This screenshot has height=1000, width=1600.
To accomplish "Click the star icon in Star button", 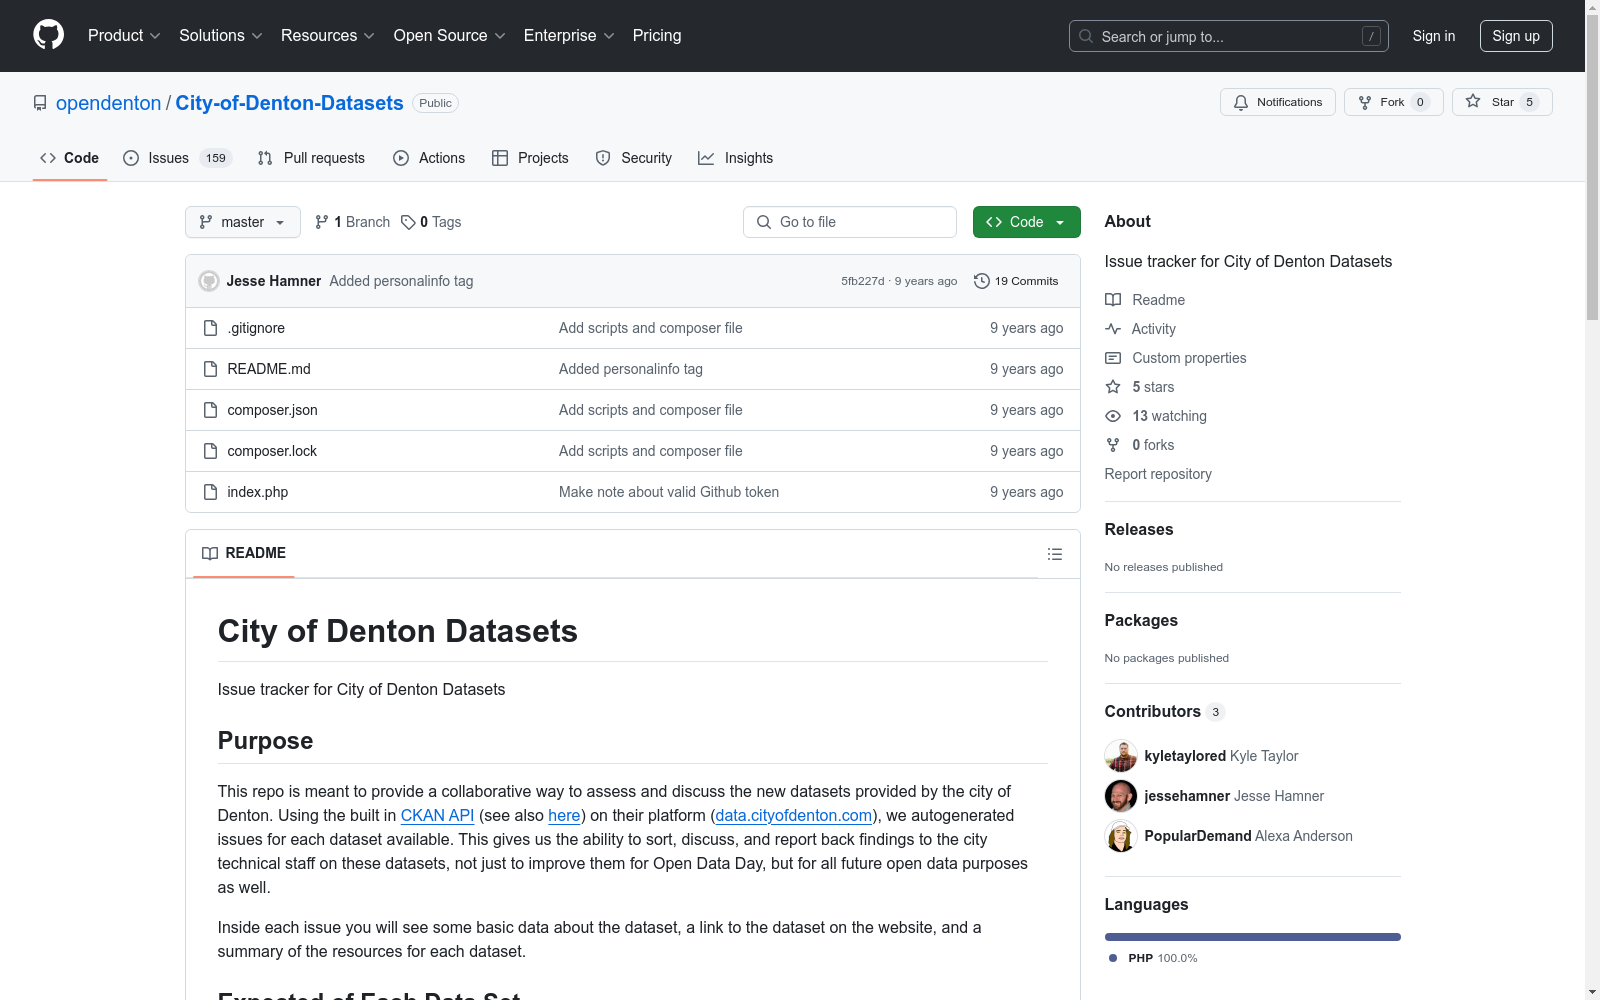I will click(1473, 101).
